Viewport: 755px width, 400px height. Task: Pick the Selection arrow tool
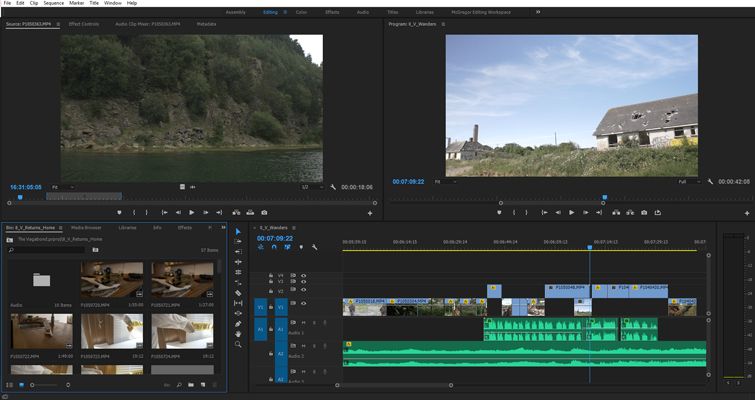tap(238, 231)
